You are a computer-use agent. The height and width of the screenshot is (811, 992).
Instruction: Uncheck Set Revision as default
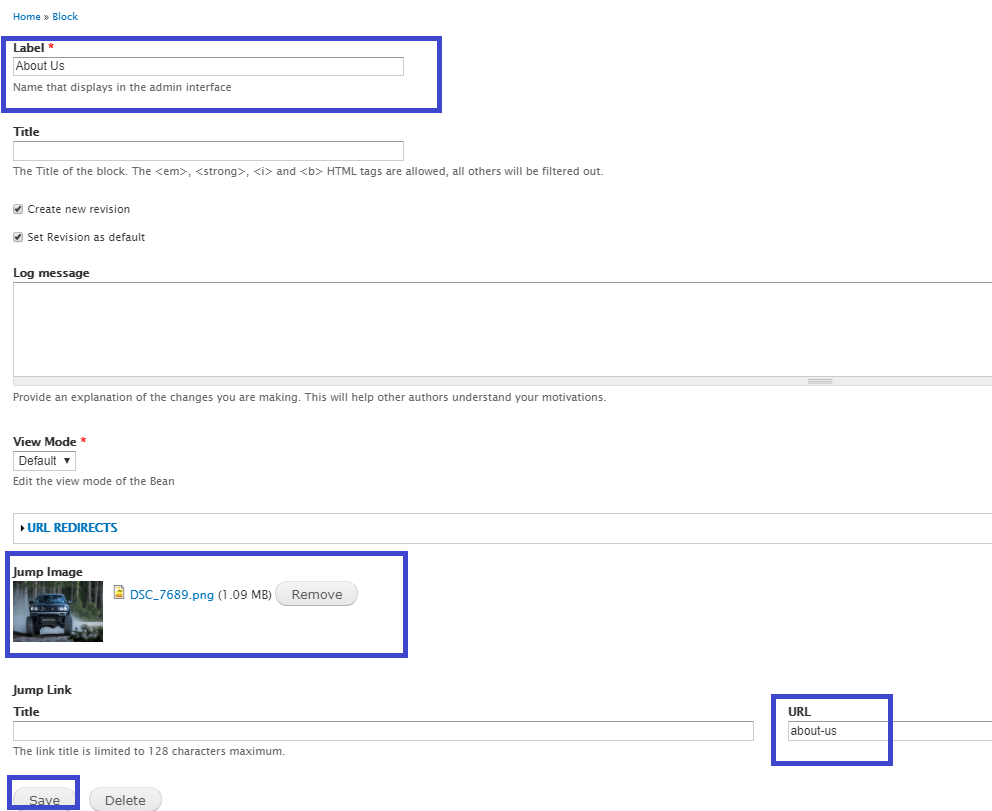tap(18, 237)
